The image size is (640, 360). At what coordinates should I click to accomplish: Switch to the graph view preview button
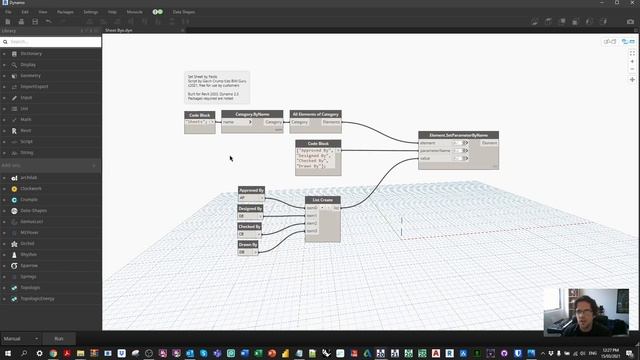coord(610,42)
